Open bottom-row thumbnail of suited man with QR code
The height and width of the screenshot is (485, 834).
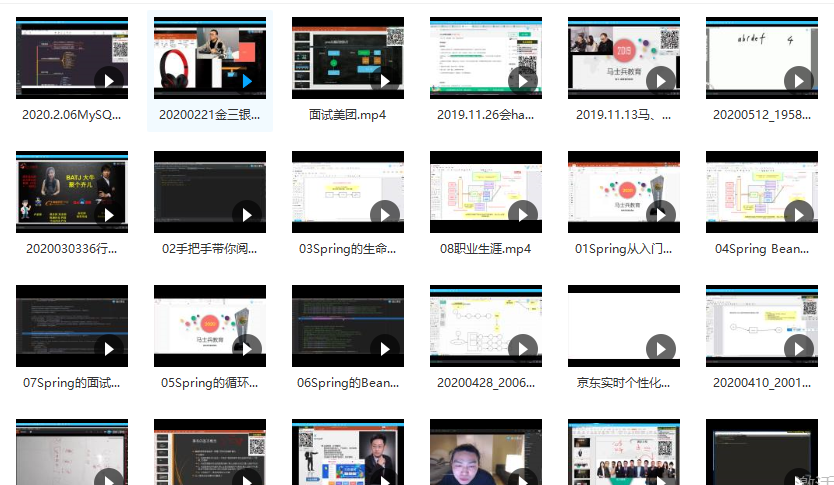point(347,452)
